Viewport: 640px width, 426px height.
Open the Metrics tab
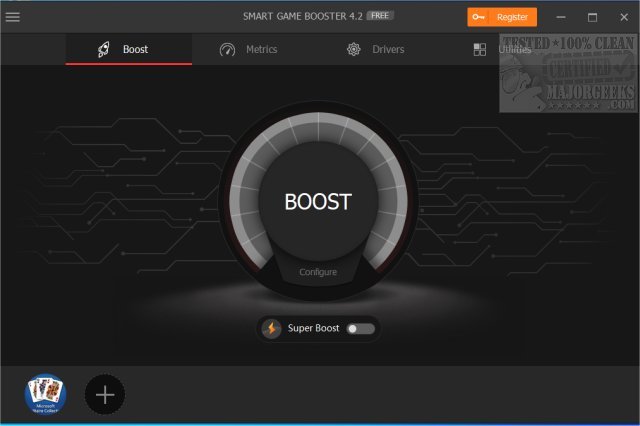248,49
